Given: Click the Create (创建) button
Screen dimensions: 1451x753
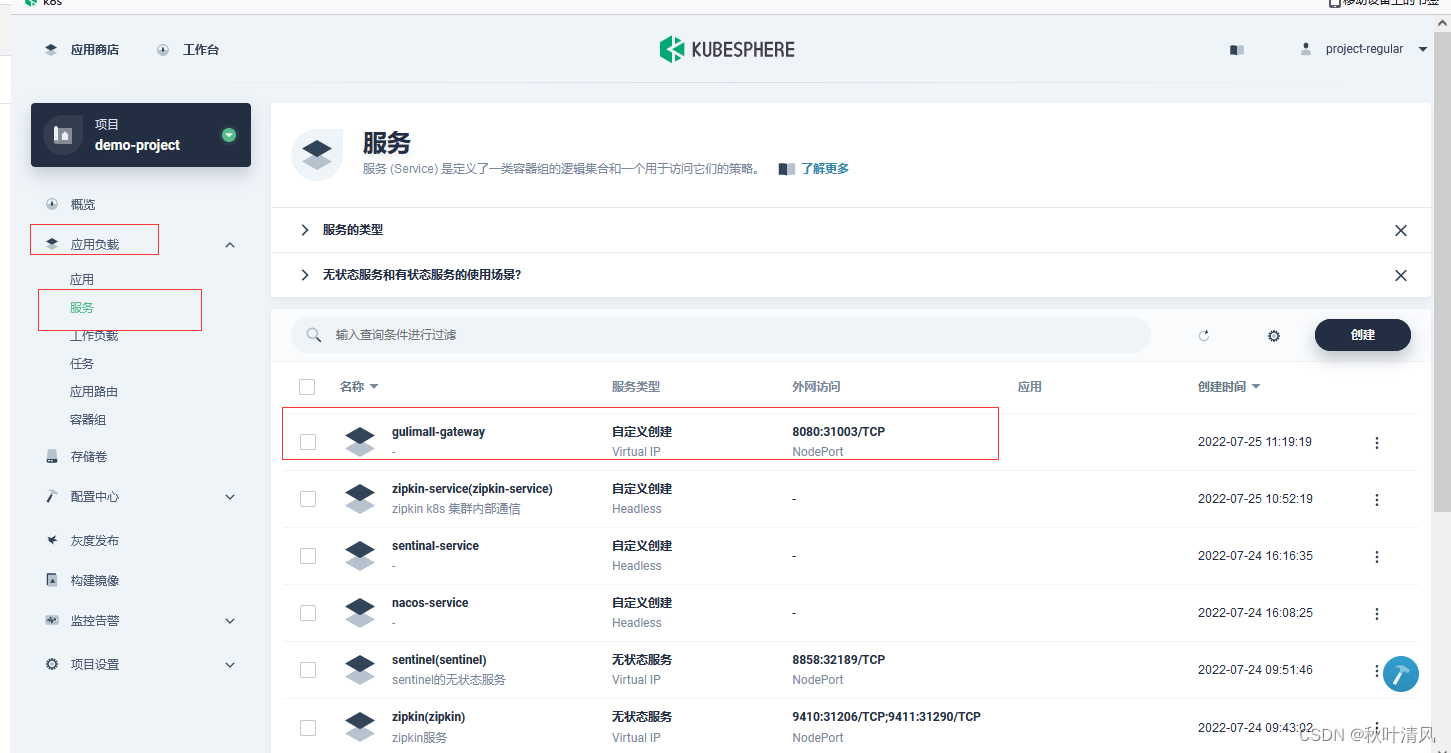Looking at the screenshot, I should 1362,335.
